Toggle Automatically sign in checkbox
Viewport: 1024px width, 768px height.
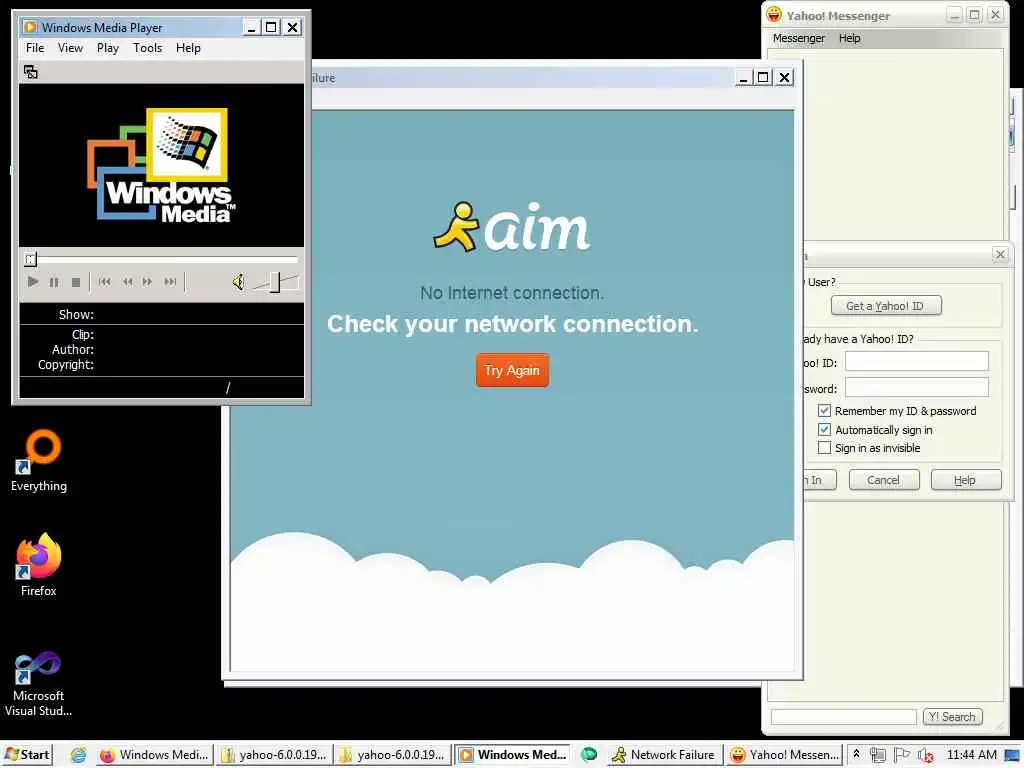point(825,430)
